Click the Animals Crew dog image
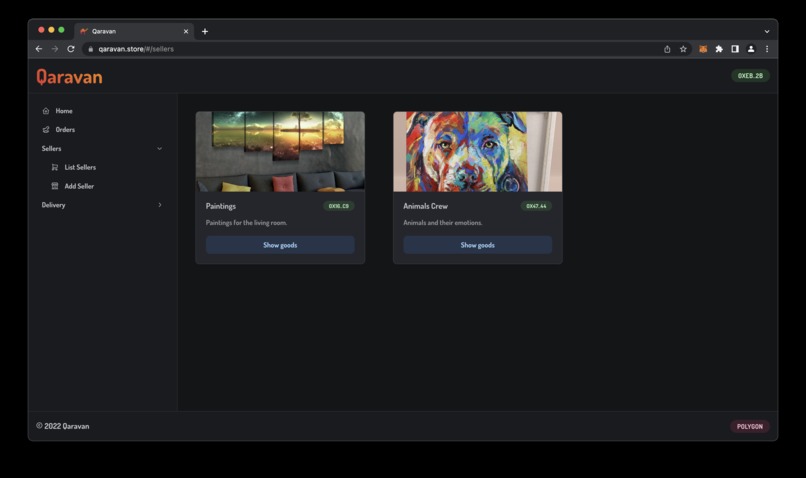806x478 pixels. [x=478, y=152]
